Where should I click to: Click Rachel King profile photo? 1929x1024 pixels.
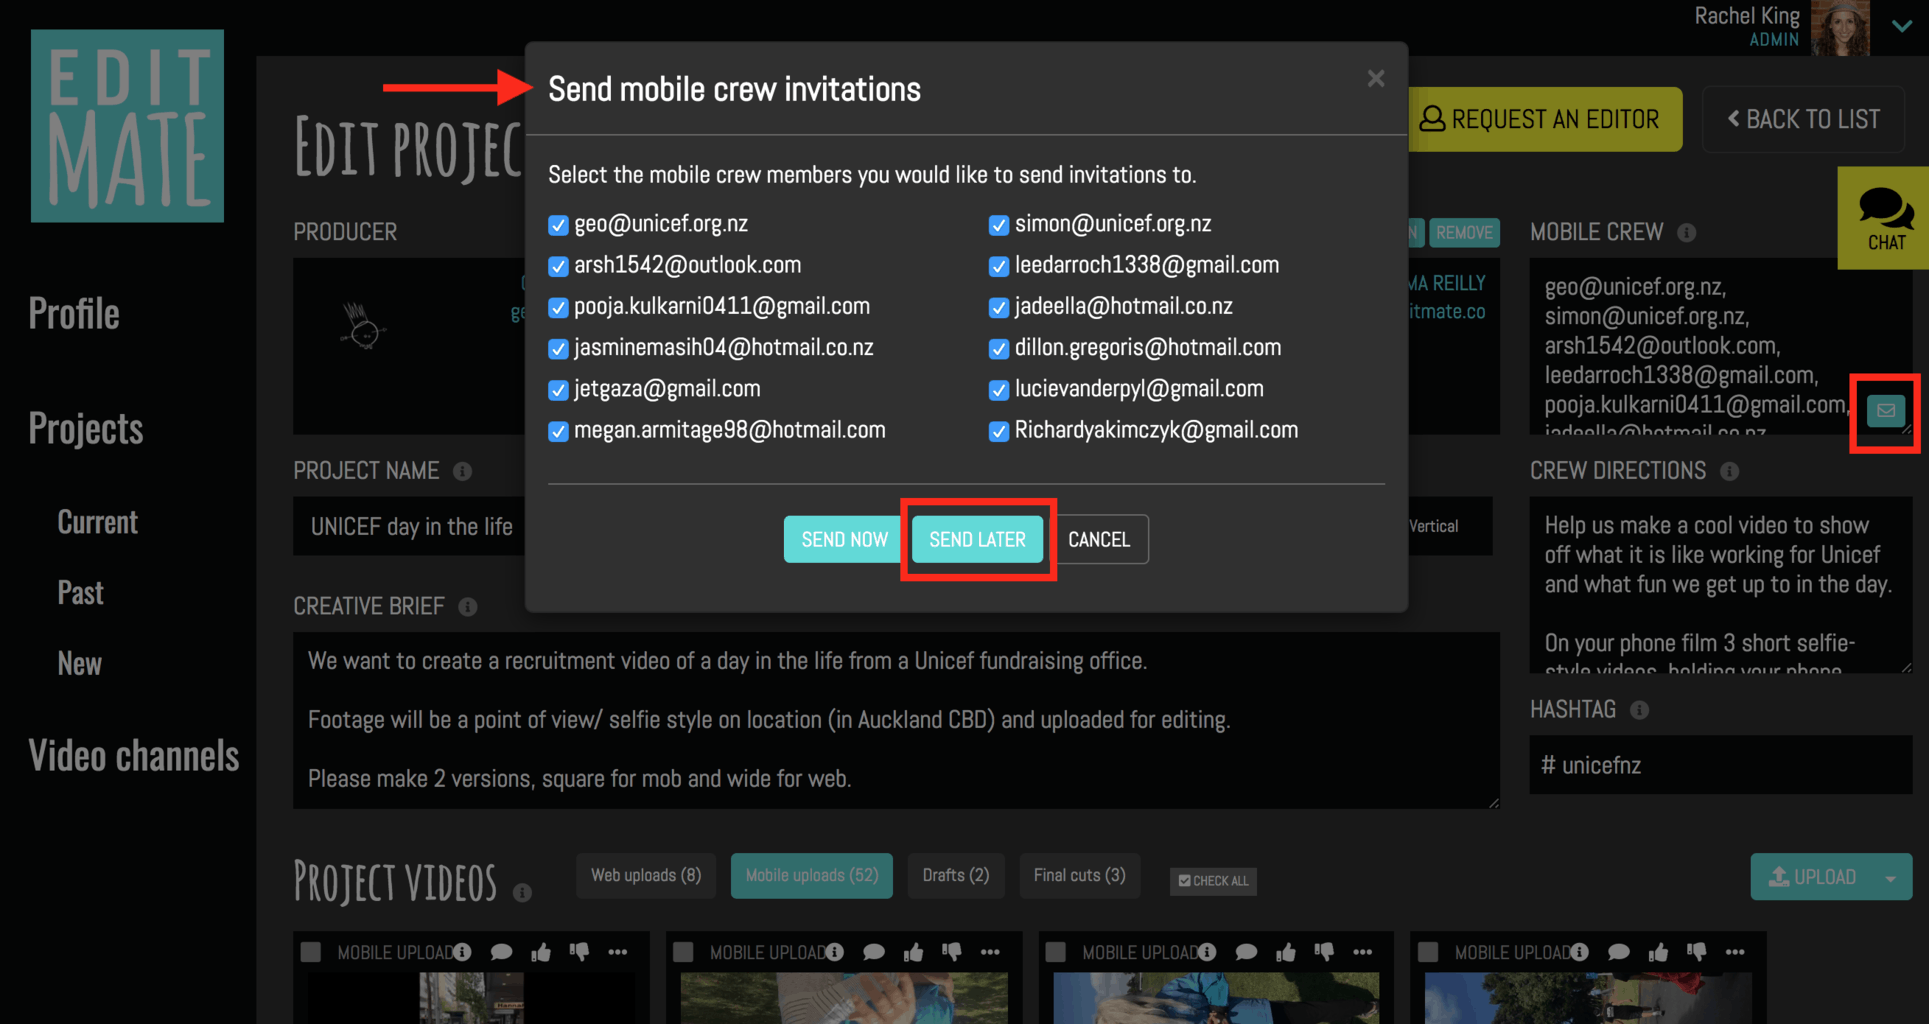pos(1840,28)
